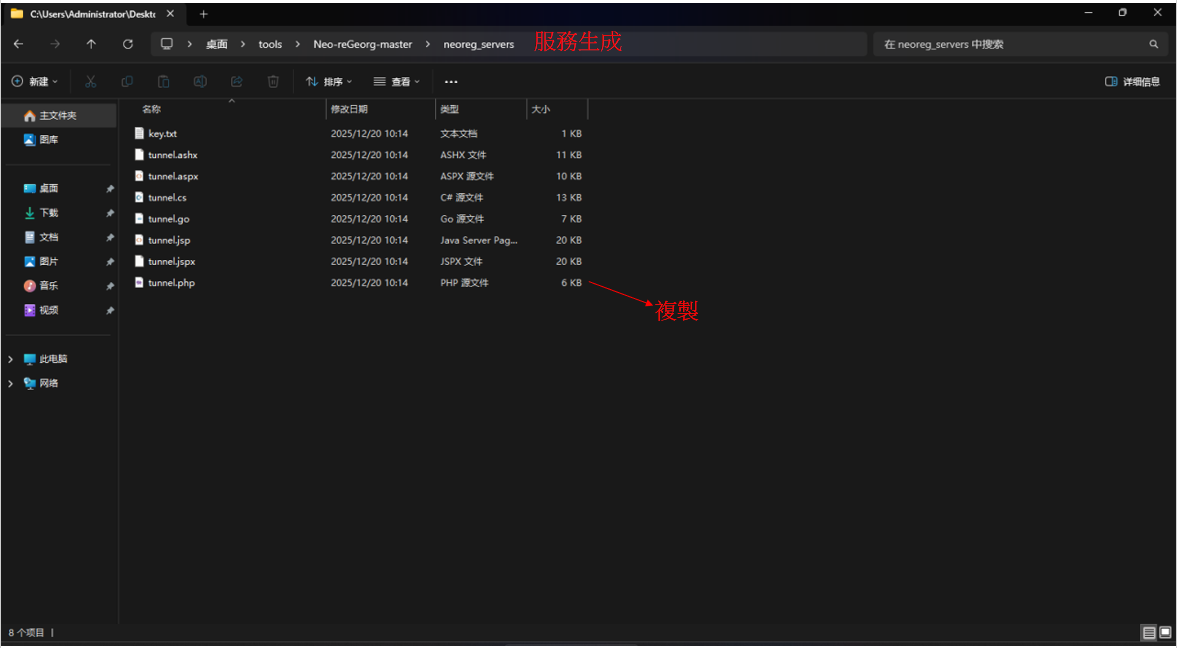Screen dimensions: 1177x648
Task: Sort by 修改日期 column header
Action: (x=350, y=109)
